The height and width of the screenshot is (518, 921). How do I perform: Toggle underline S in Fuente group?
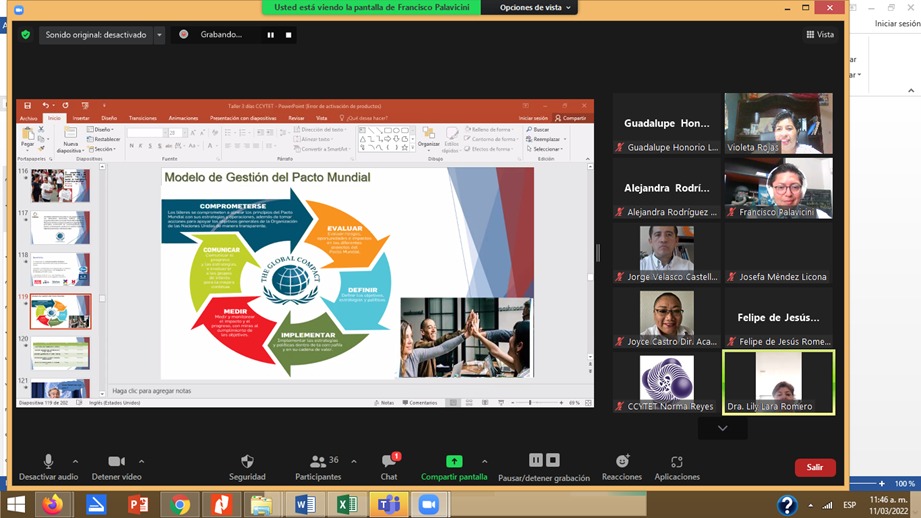pyautogui.click(x=150, y=146)
